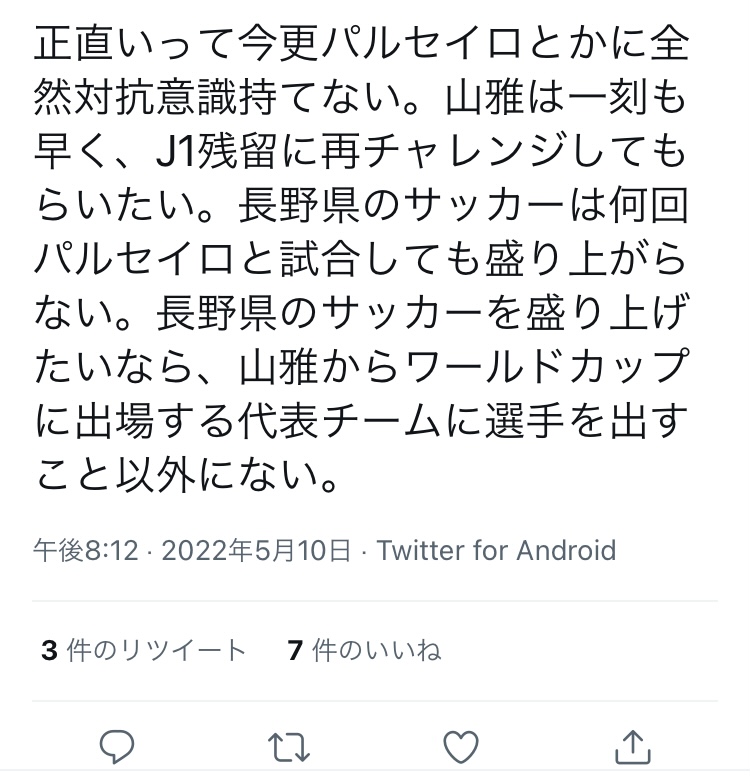Tap the retweet arrows icon

(x=289, y=747)
